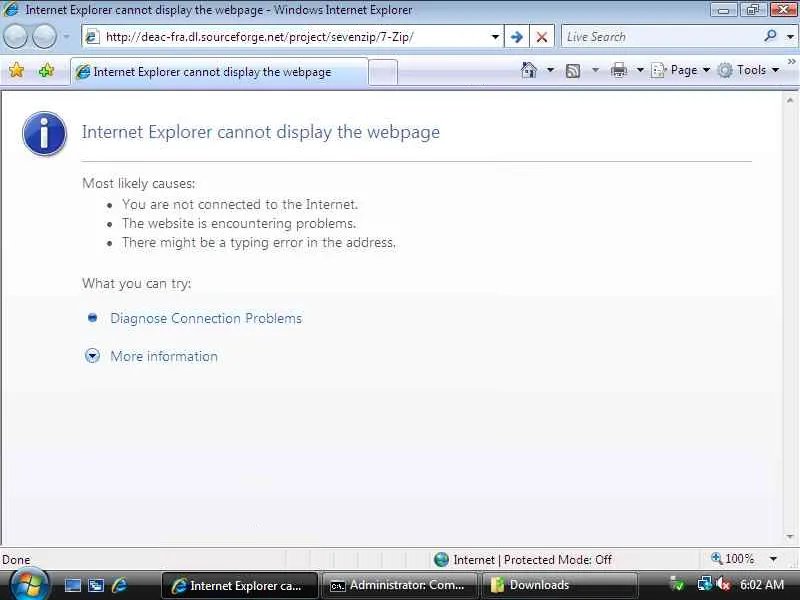Click the blue information icon
The width and height of the screenshot is (800, 600).
coord(45,134)
